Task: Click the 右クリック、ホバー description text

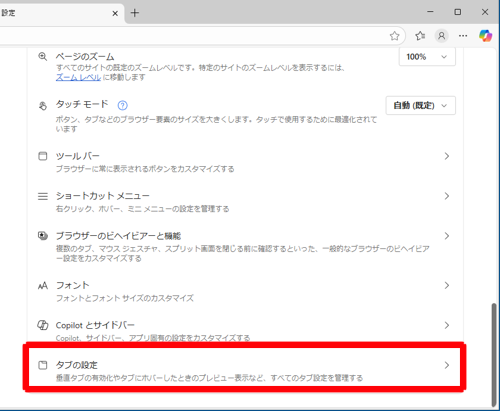Action: (x=142, y=209)
